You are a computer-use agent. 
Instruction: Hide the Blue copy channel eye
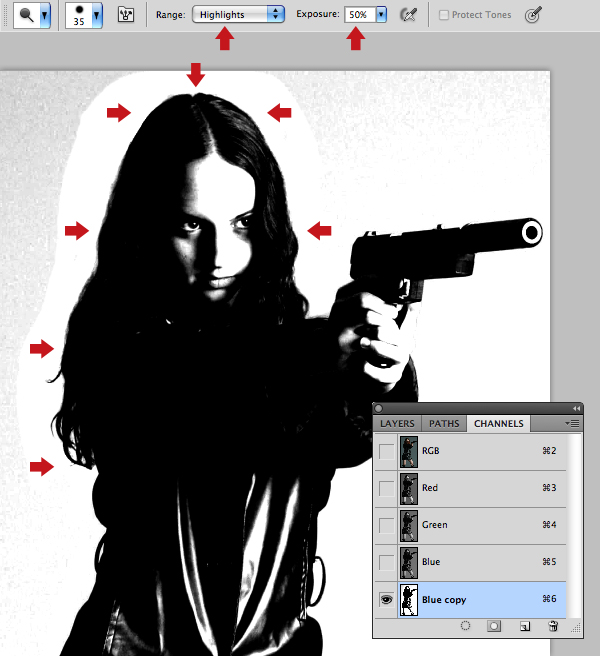[386, 600]
